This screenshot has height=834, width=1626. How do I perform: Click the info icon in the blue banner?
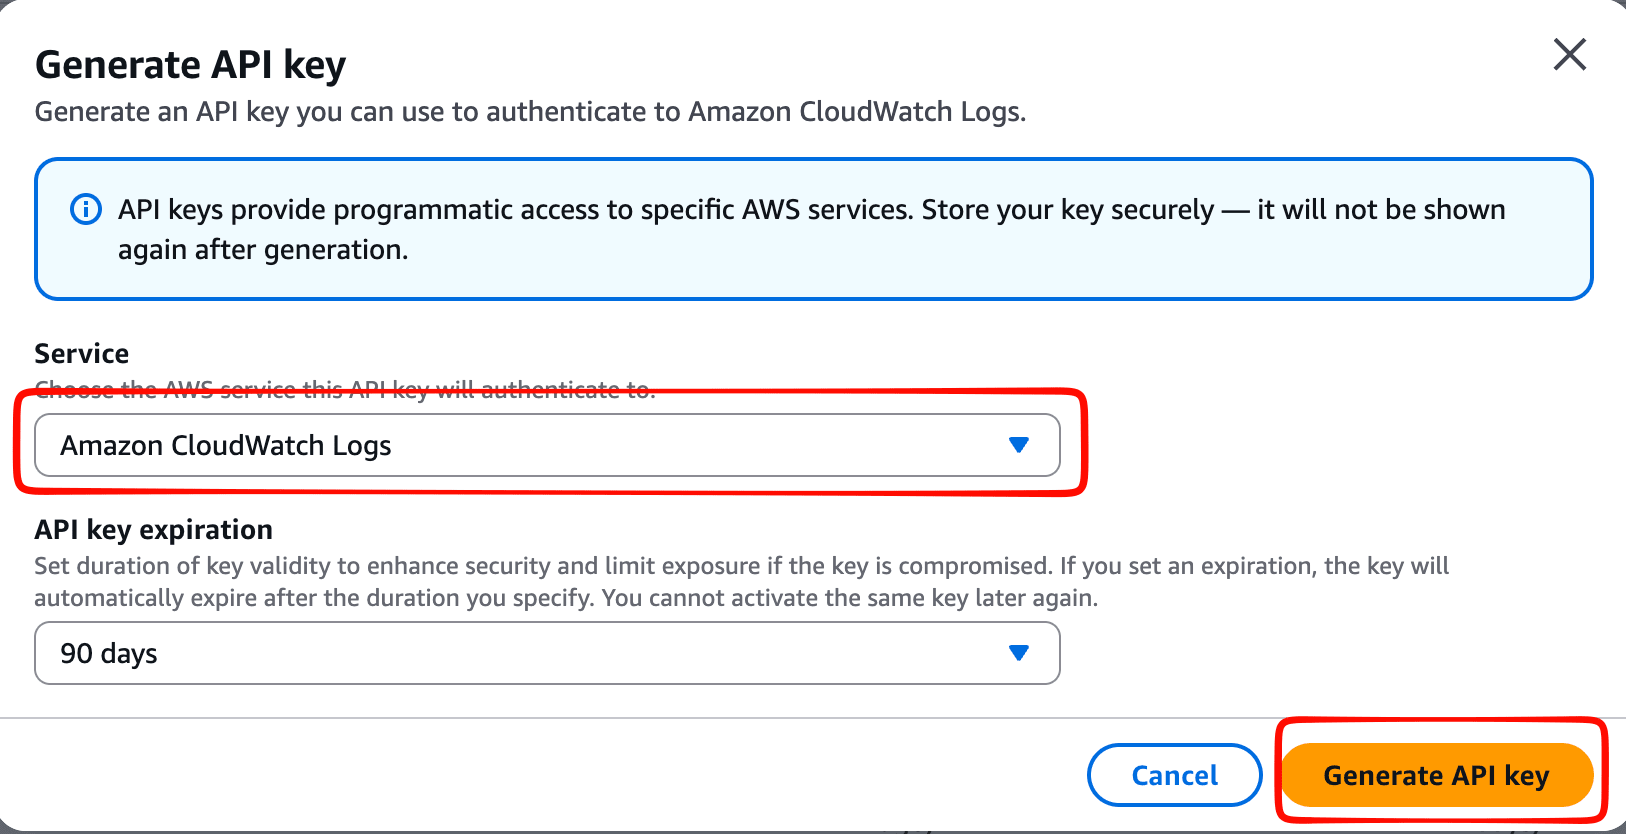[x=86, y=209]
